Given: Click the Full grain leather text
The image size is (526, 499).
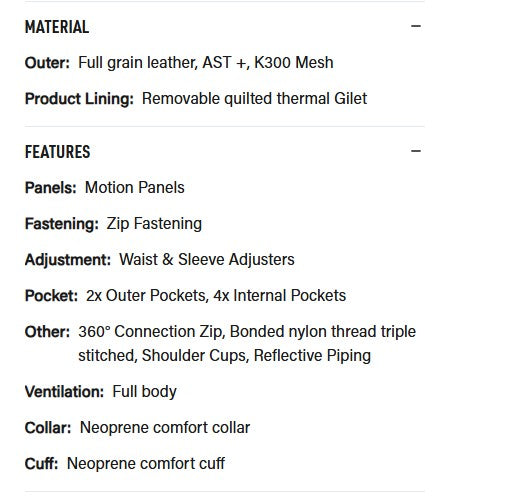Looking at the screenshot, I should [138, 63].
